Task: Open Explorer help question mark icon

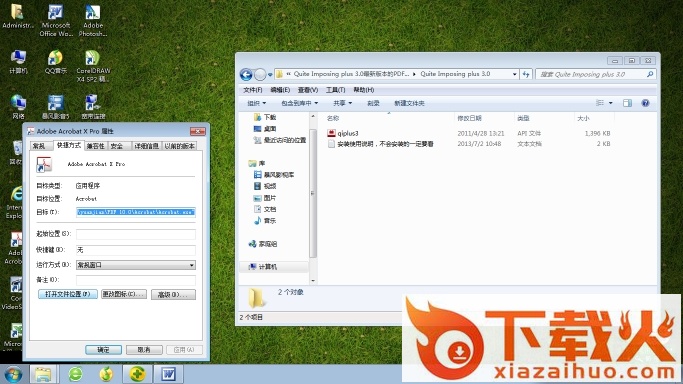Action: click(x=646, y=103)
